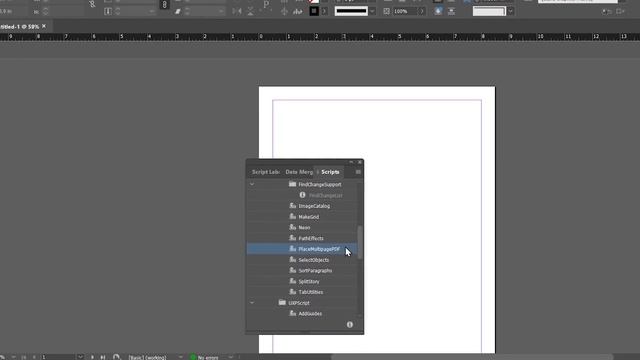Select the SelectObjects script

tap(301, 260)
